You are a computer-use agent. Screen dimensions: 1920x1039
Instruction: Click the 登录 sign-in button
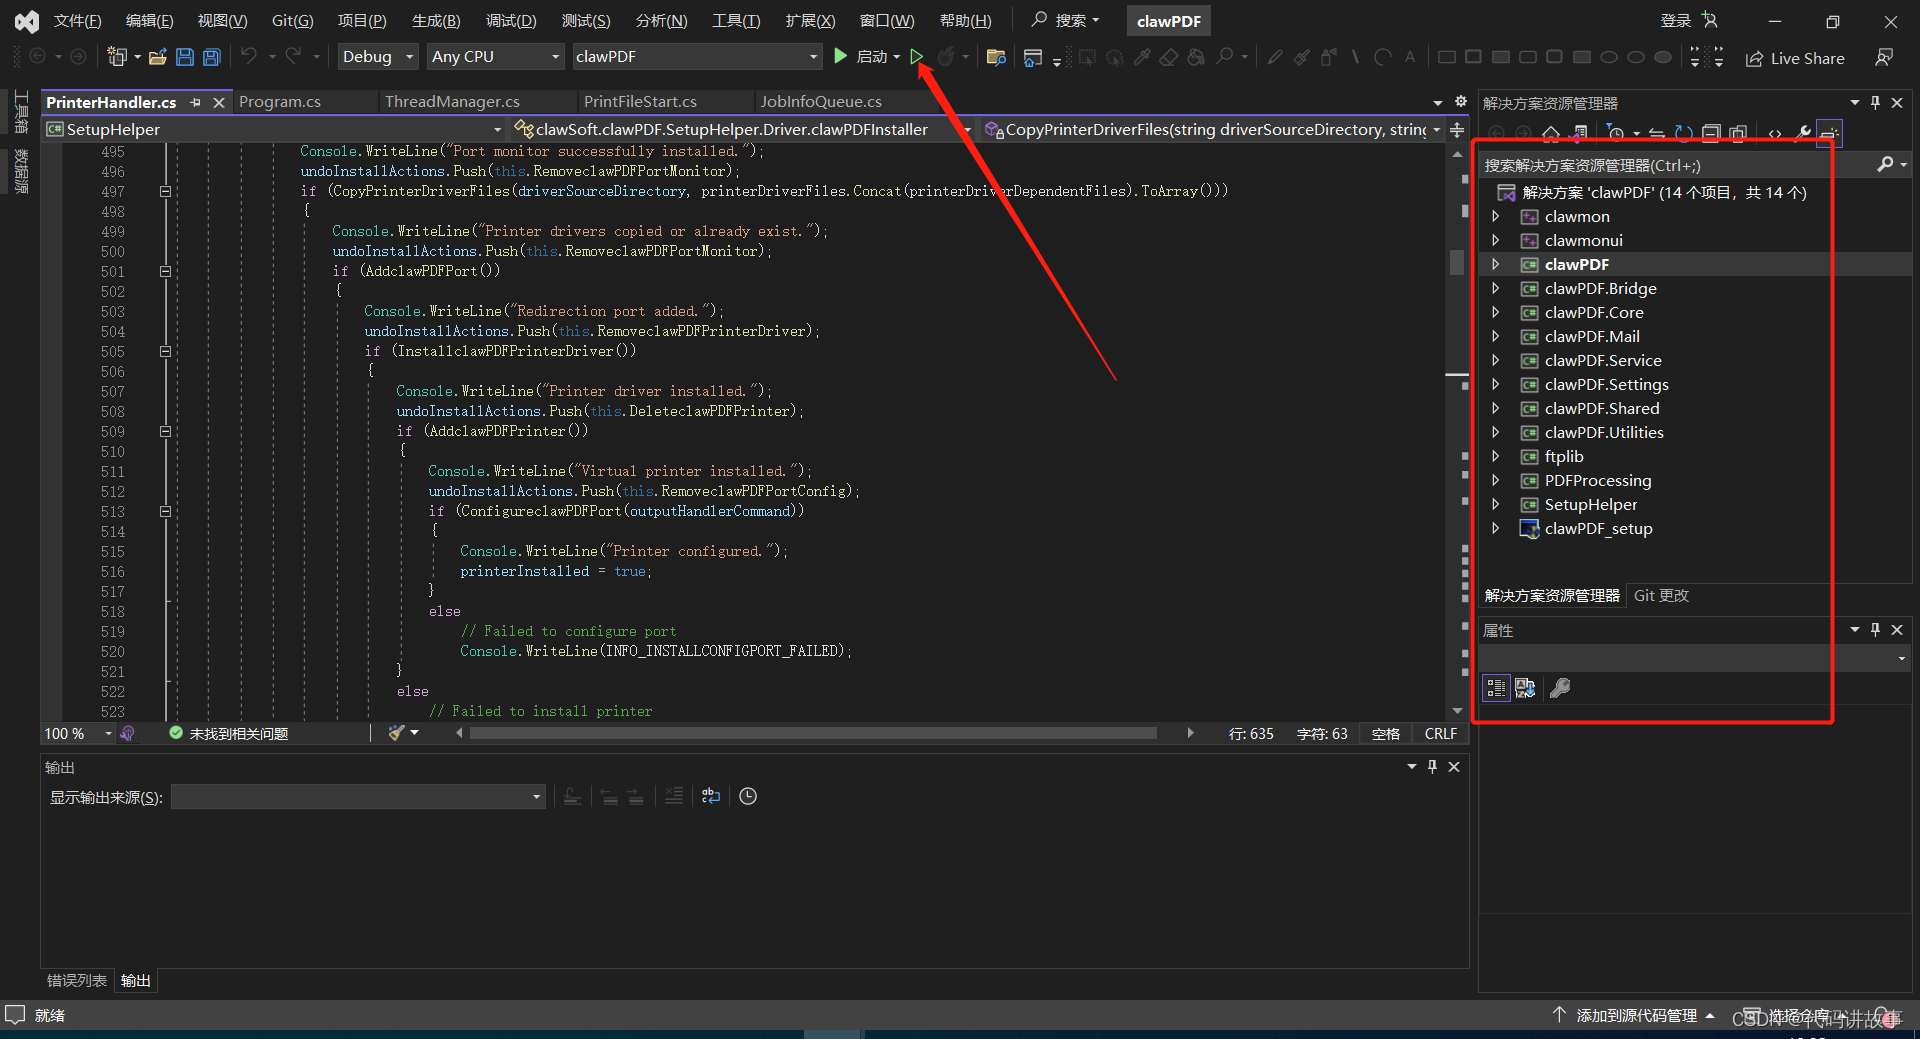coord(1688,21)
